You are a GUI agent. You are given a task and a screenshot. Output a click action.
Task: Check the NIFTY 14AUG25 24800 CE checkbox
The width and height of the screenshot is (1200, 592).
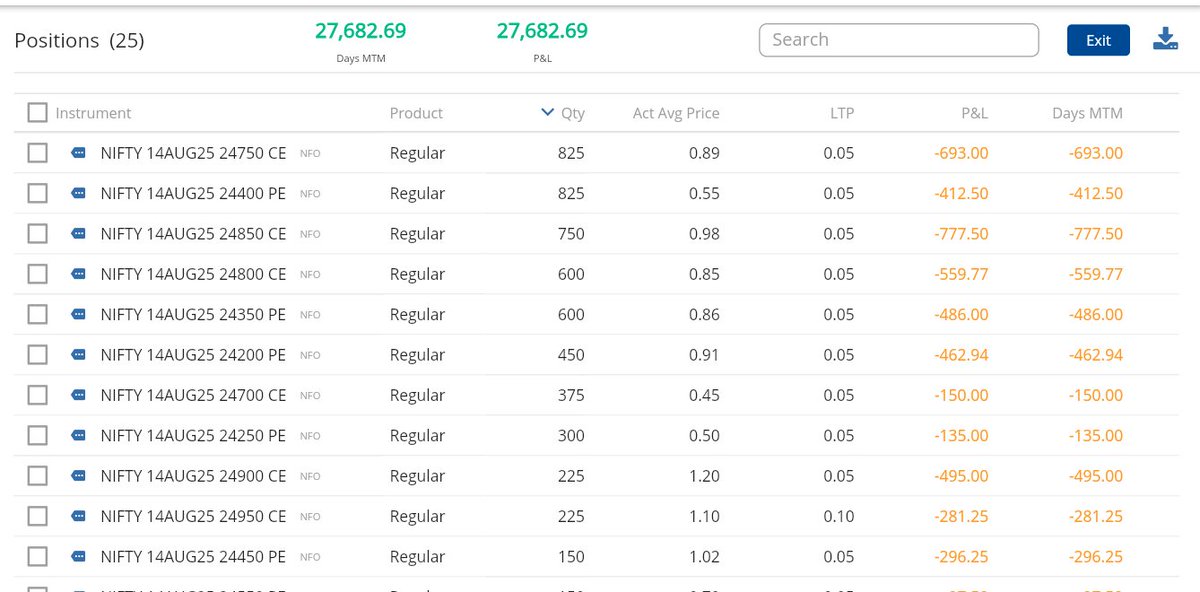[37, 274]
